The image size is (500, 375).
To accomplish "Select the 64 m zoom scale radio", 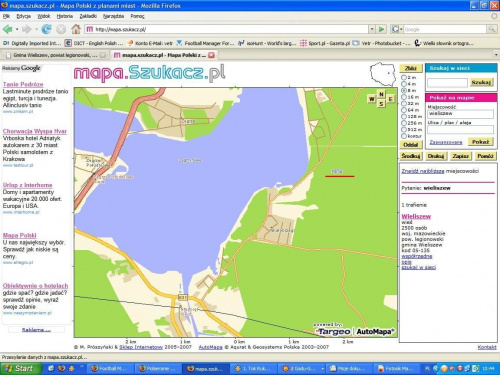I will (x=404, y=110).
